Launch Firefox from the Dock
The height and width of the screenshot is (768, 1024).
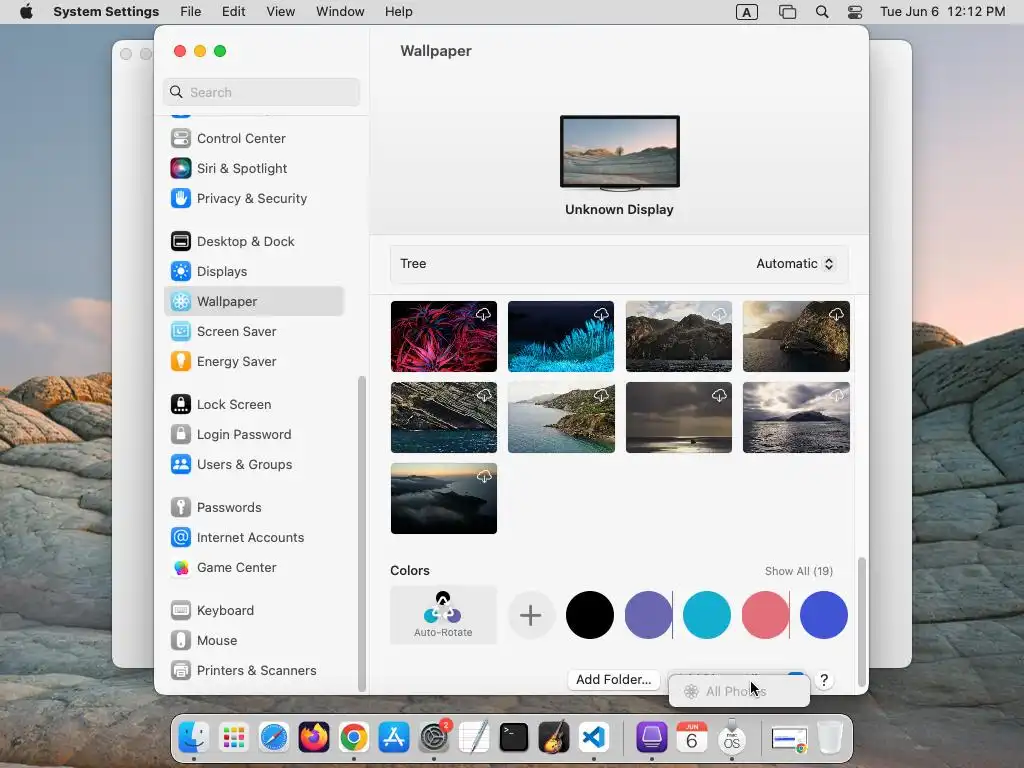point(313,738)
